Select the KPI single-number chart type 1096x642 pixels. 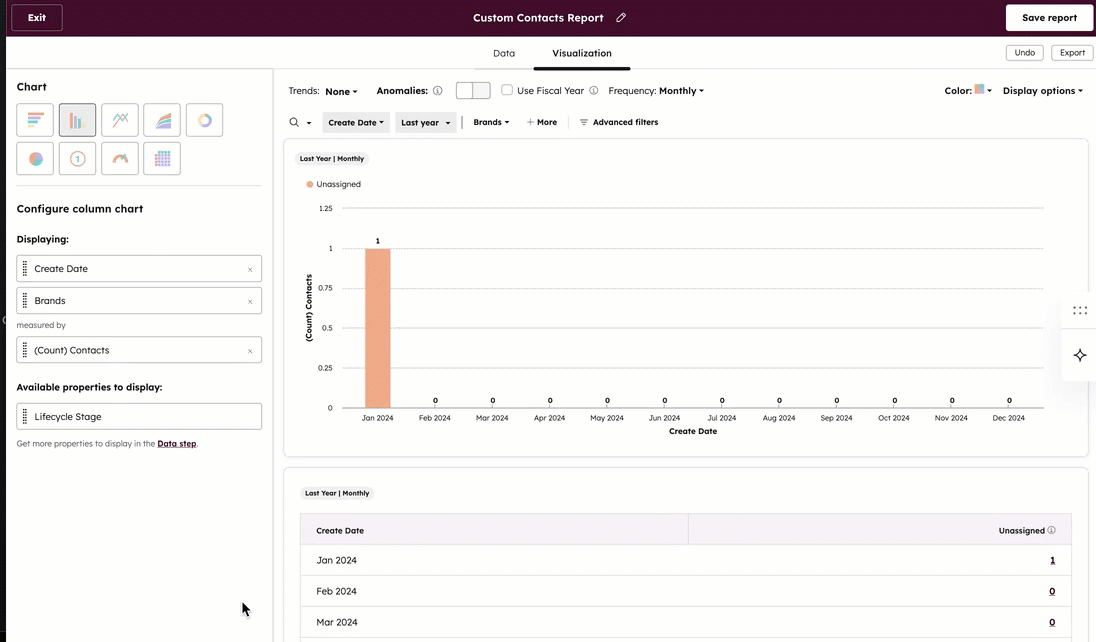click(x=77, y=158)
